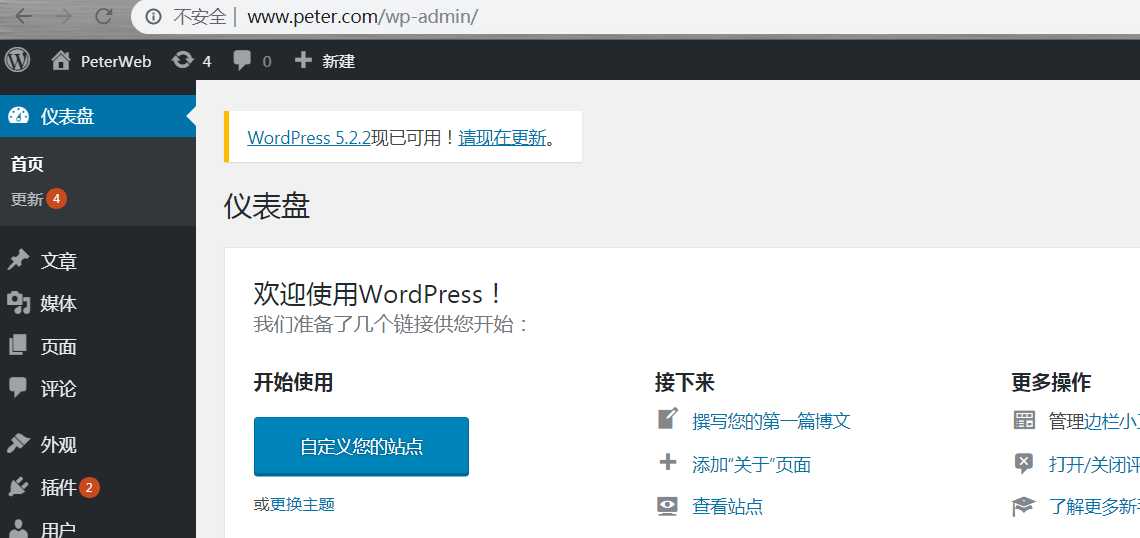The width and height of the screenshot is (1140, 538).
Task: Open 媒体 in the sidebar
Action: [59, 304]
